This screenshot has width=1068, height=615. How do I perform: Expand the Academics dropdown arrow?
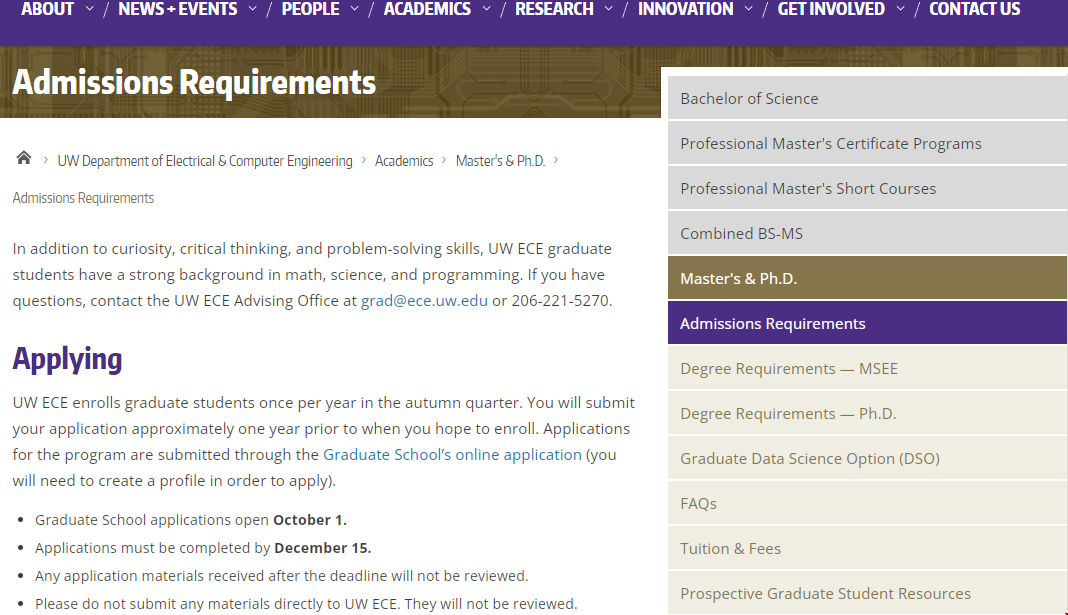[x=487, y=9]
